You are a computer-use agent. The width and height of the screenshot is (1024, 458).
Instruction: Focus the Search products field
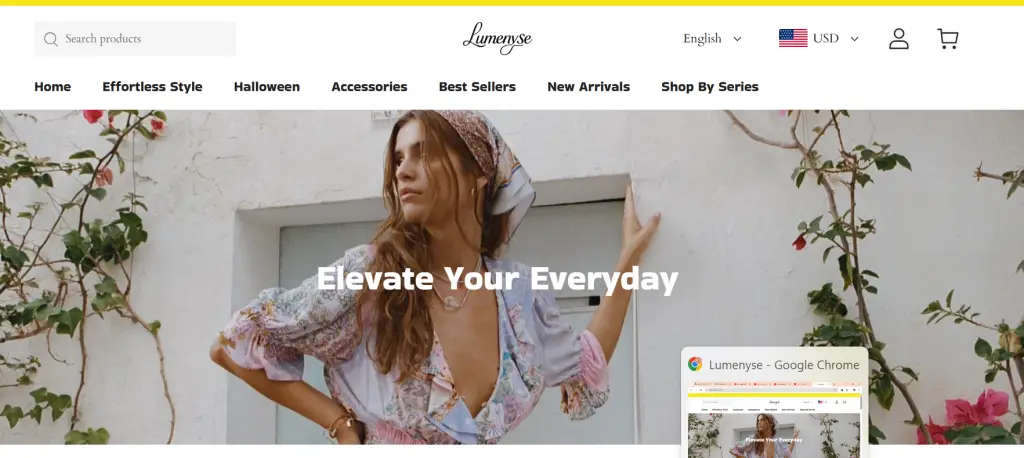click(135, 39)
